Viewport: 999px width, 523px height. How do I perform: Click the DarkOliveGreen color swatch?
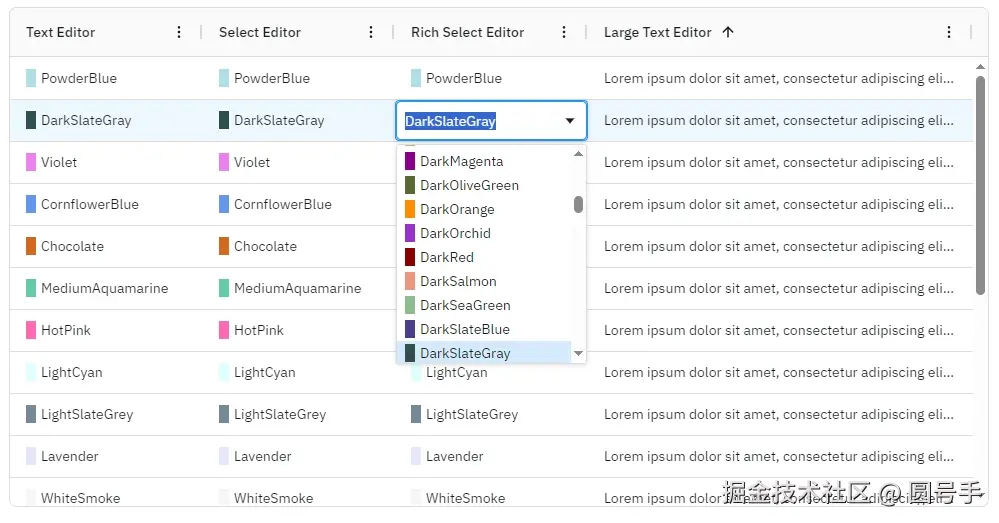coord(410,185)
